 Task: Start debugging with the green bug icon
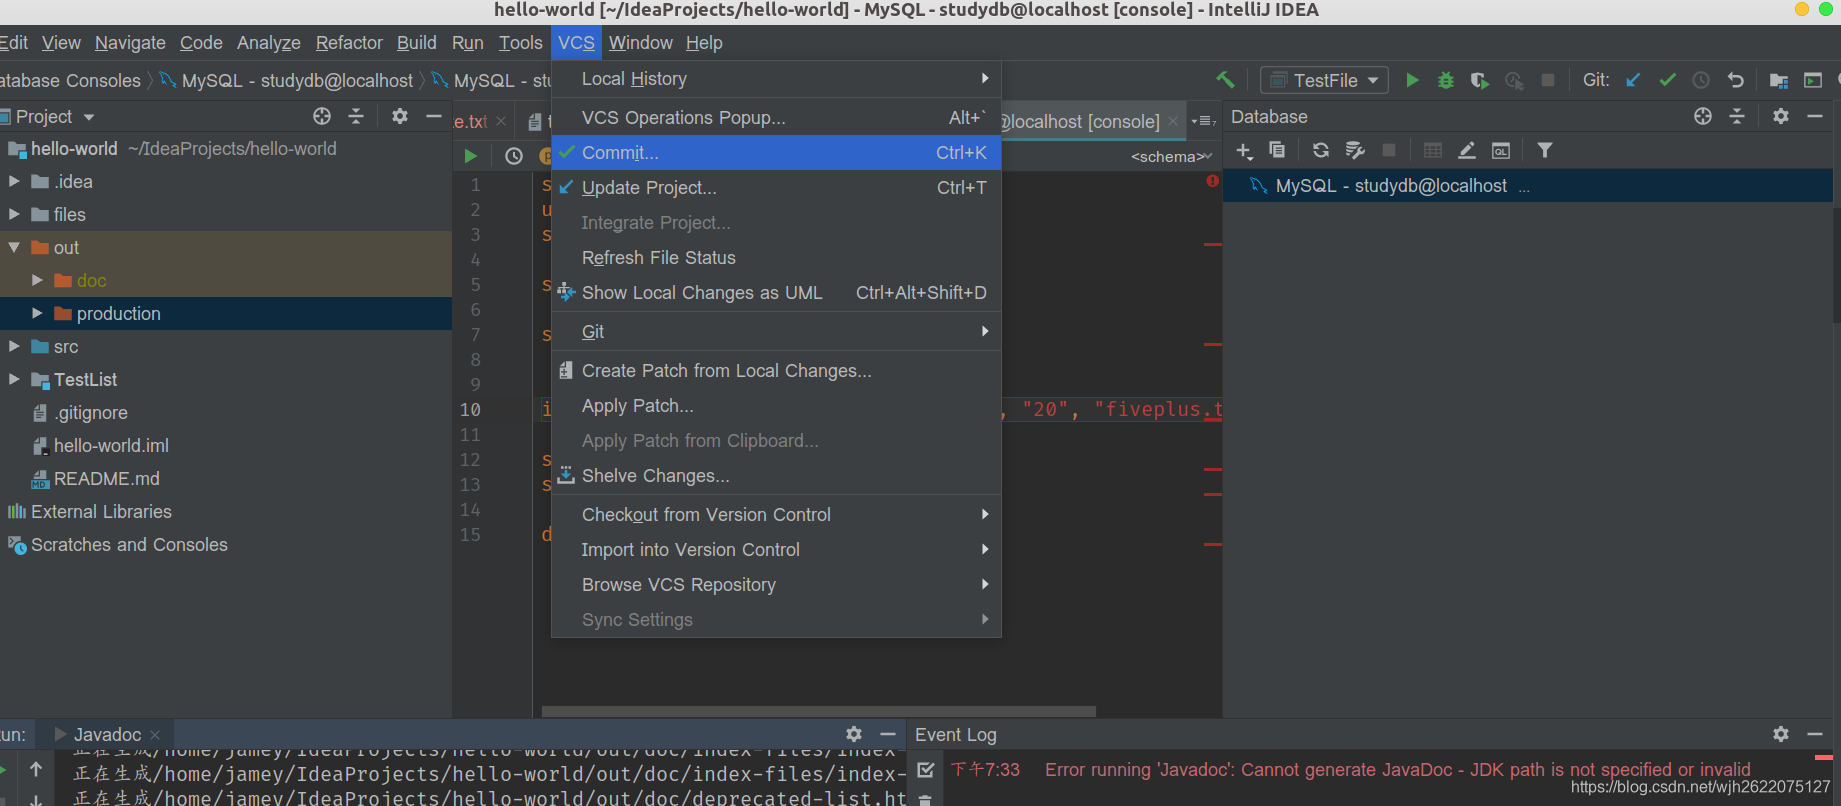pyautogui.click(x=1446, y=80)
